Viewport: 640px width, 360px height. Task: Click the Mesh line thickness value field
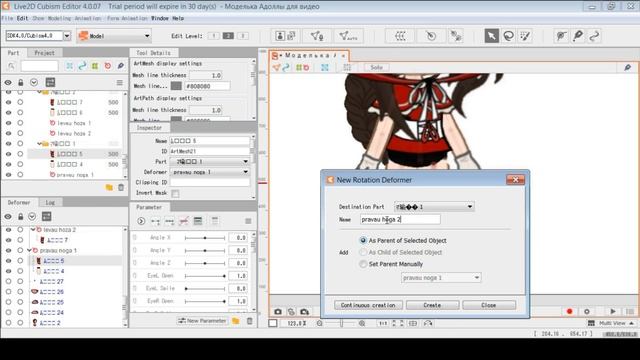point(206,75)
